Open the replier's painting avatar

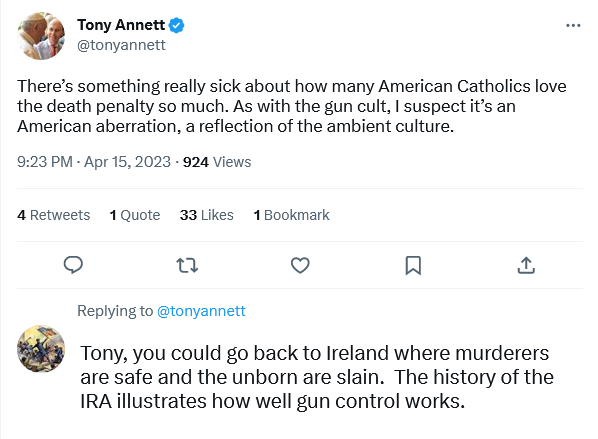point(41,349)
